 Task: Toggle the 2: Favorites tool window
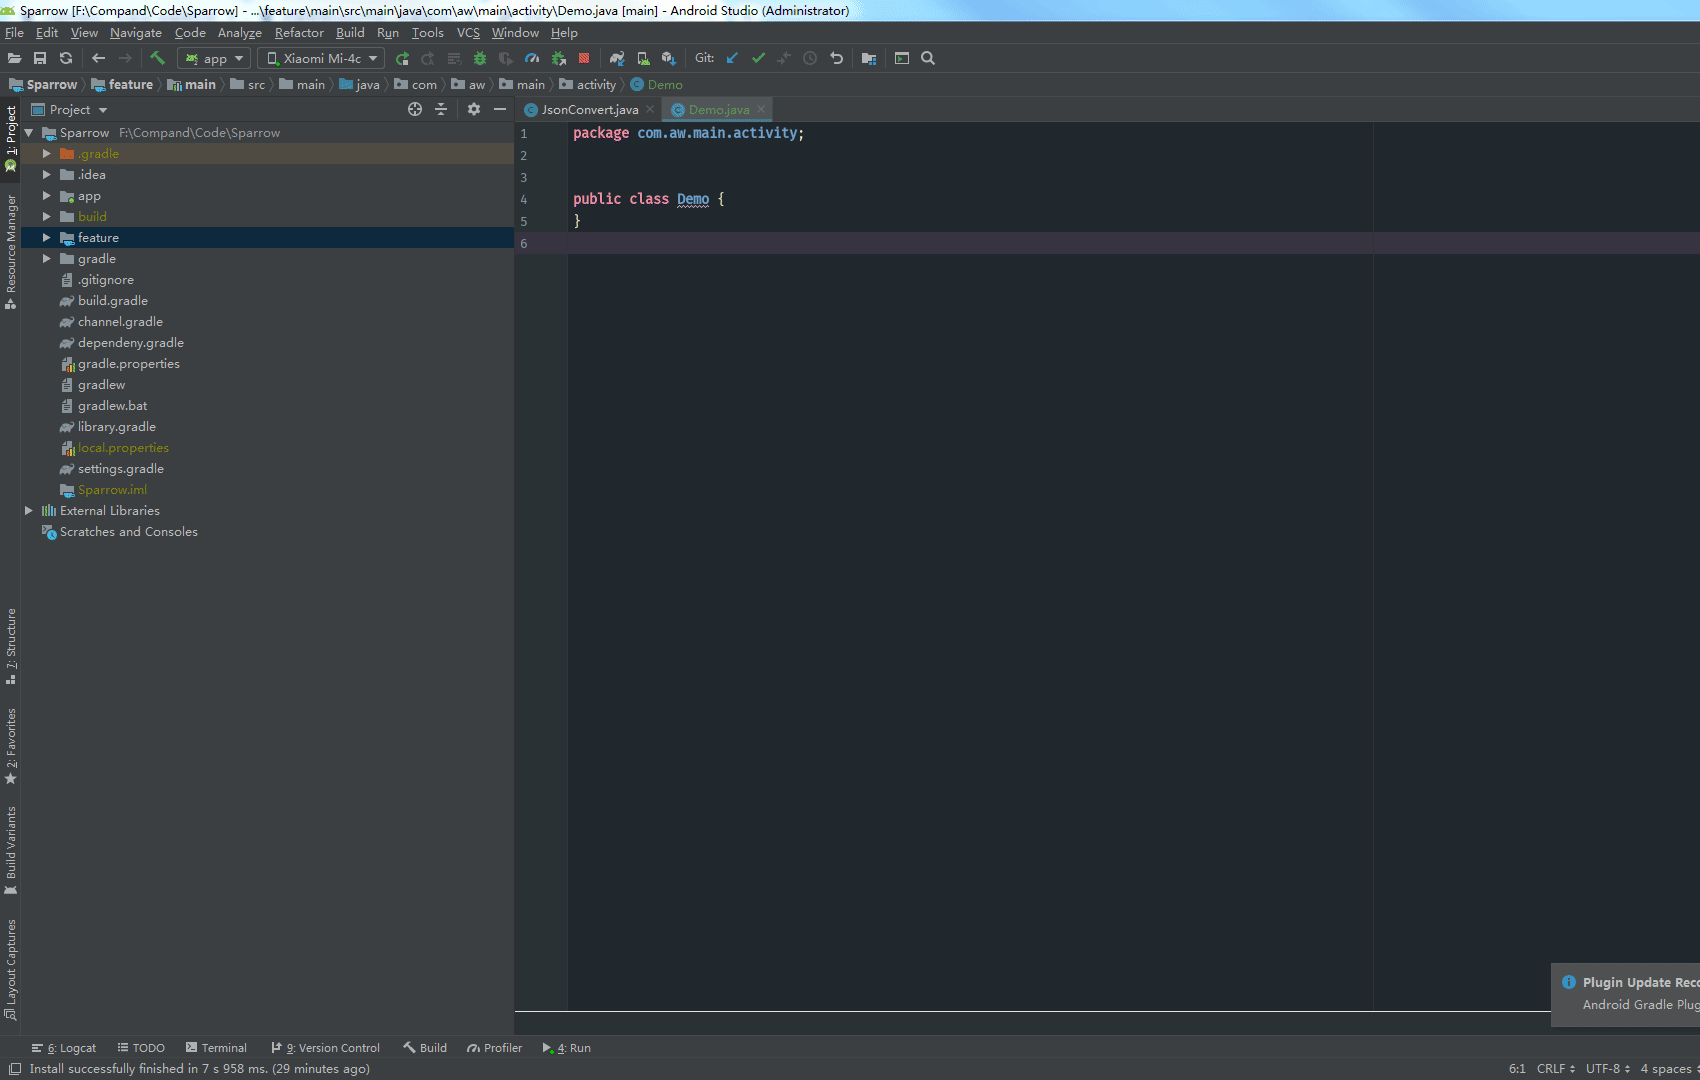11,746
